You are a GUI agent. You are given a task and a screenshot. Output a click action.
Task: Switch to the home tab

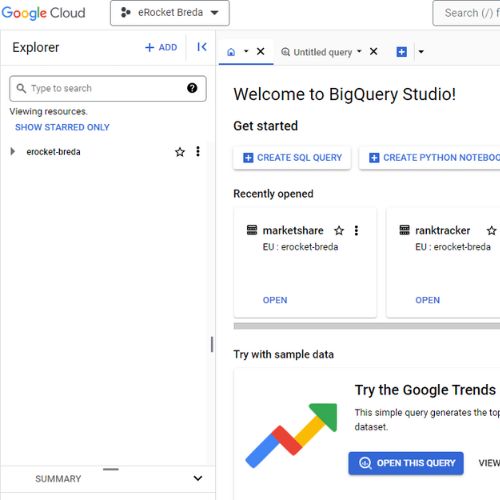(x=231, y=52)
